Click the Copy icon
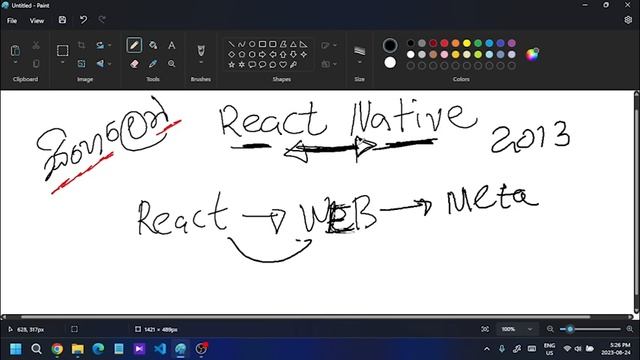The image size is (640, 360). (36, 63)
